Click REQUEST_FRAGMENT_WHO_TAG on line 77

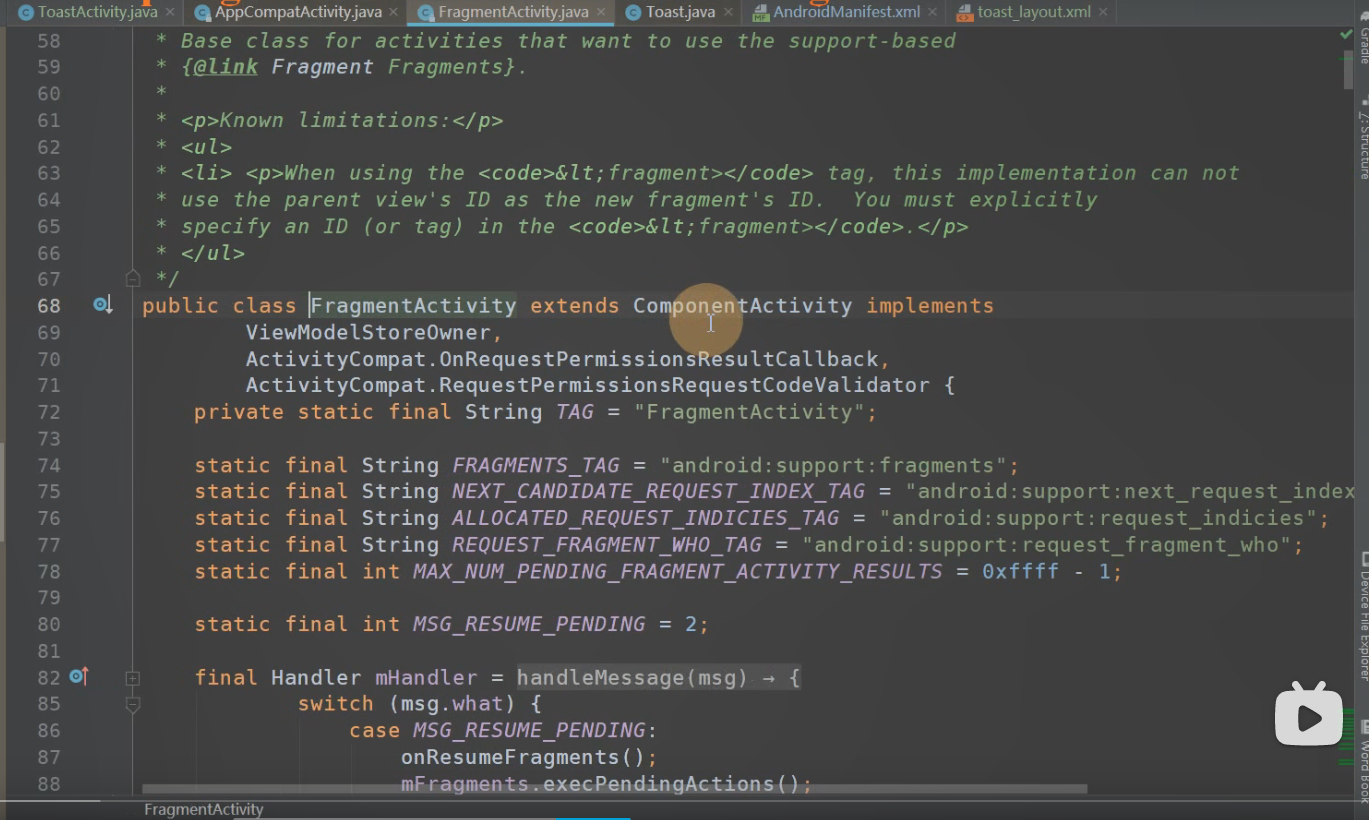click(x=607, y=545)
